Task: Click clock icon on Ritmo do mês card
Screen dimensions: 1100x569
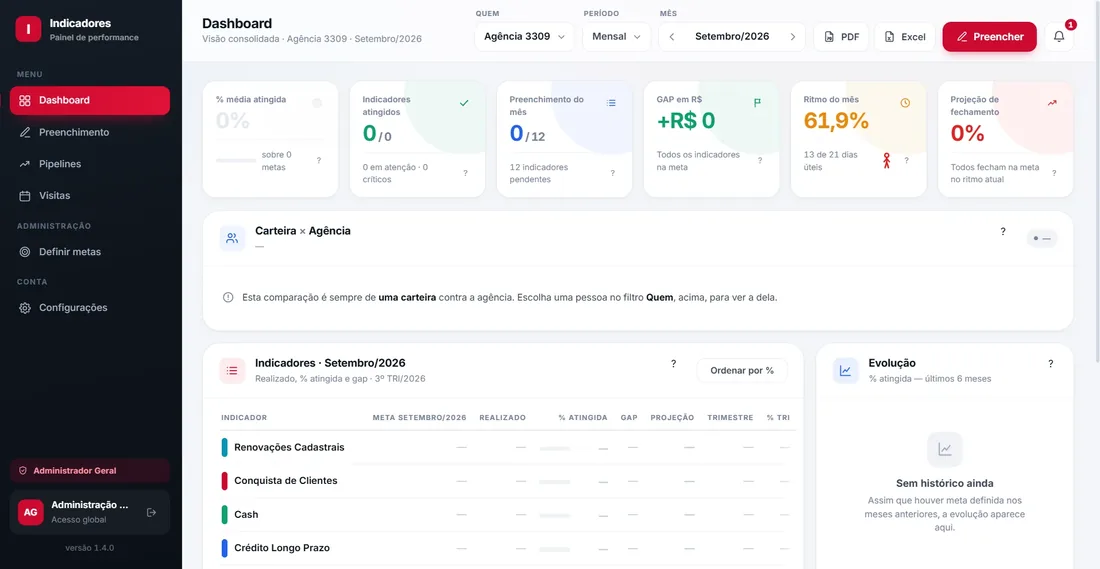Action: point(905,103)
